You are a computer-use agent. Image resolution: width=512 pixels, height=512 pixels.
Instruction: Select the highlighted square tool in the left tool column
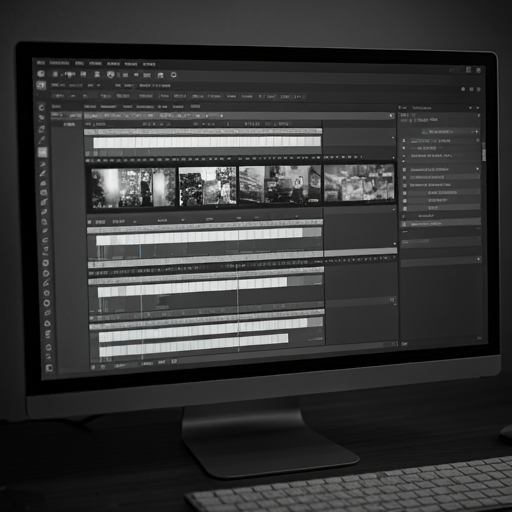(x=42, y=152)
